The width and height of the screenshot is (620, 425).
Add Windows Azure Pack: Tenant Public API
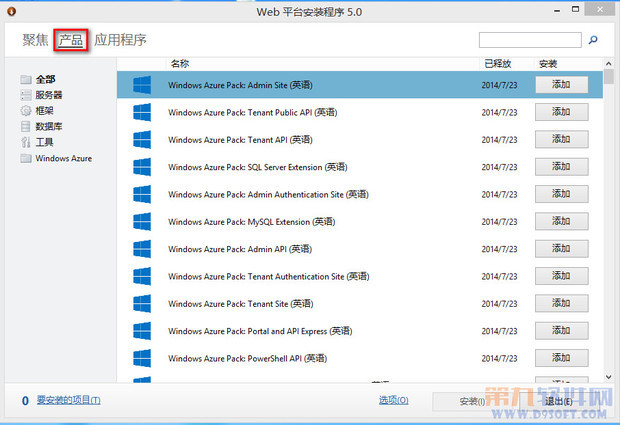click(561, 112)
